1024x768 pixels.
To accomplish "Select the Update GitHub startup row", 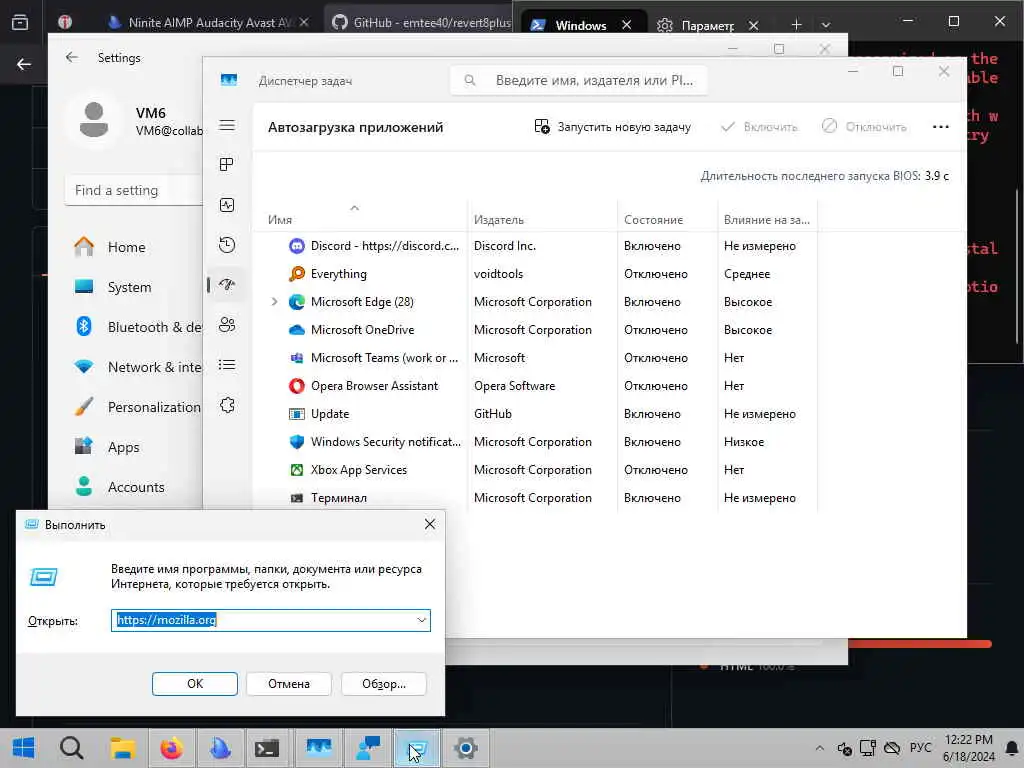I will (x=538, y=414).
